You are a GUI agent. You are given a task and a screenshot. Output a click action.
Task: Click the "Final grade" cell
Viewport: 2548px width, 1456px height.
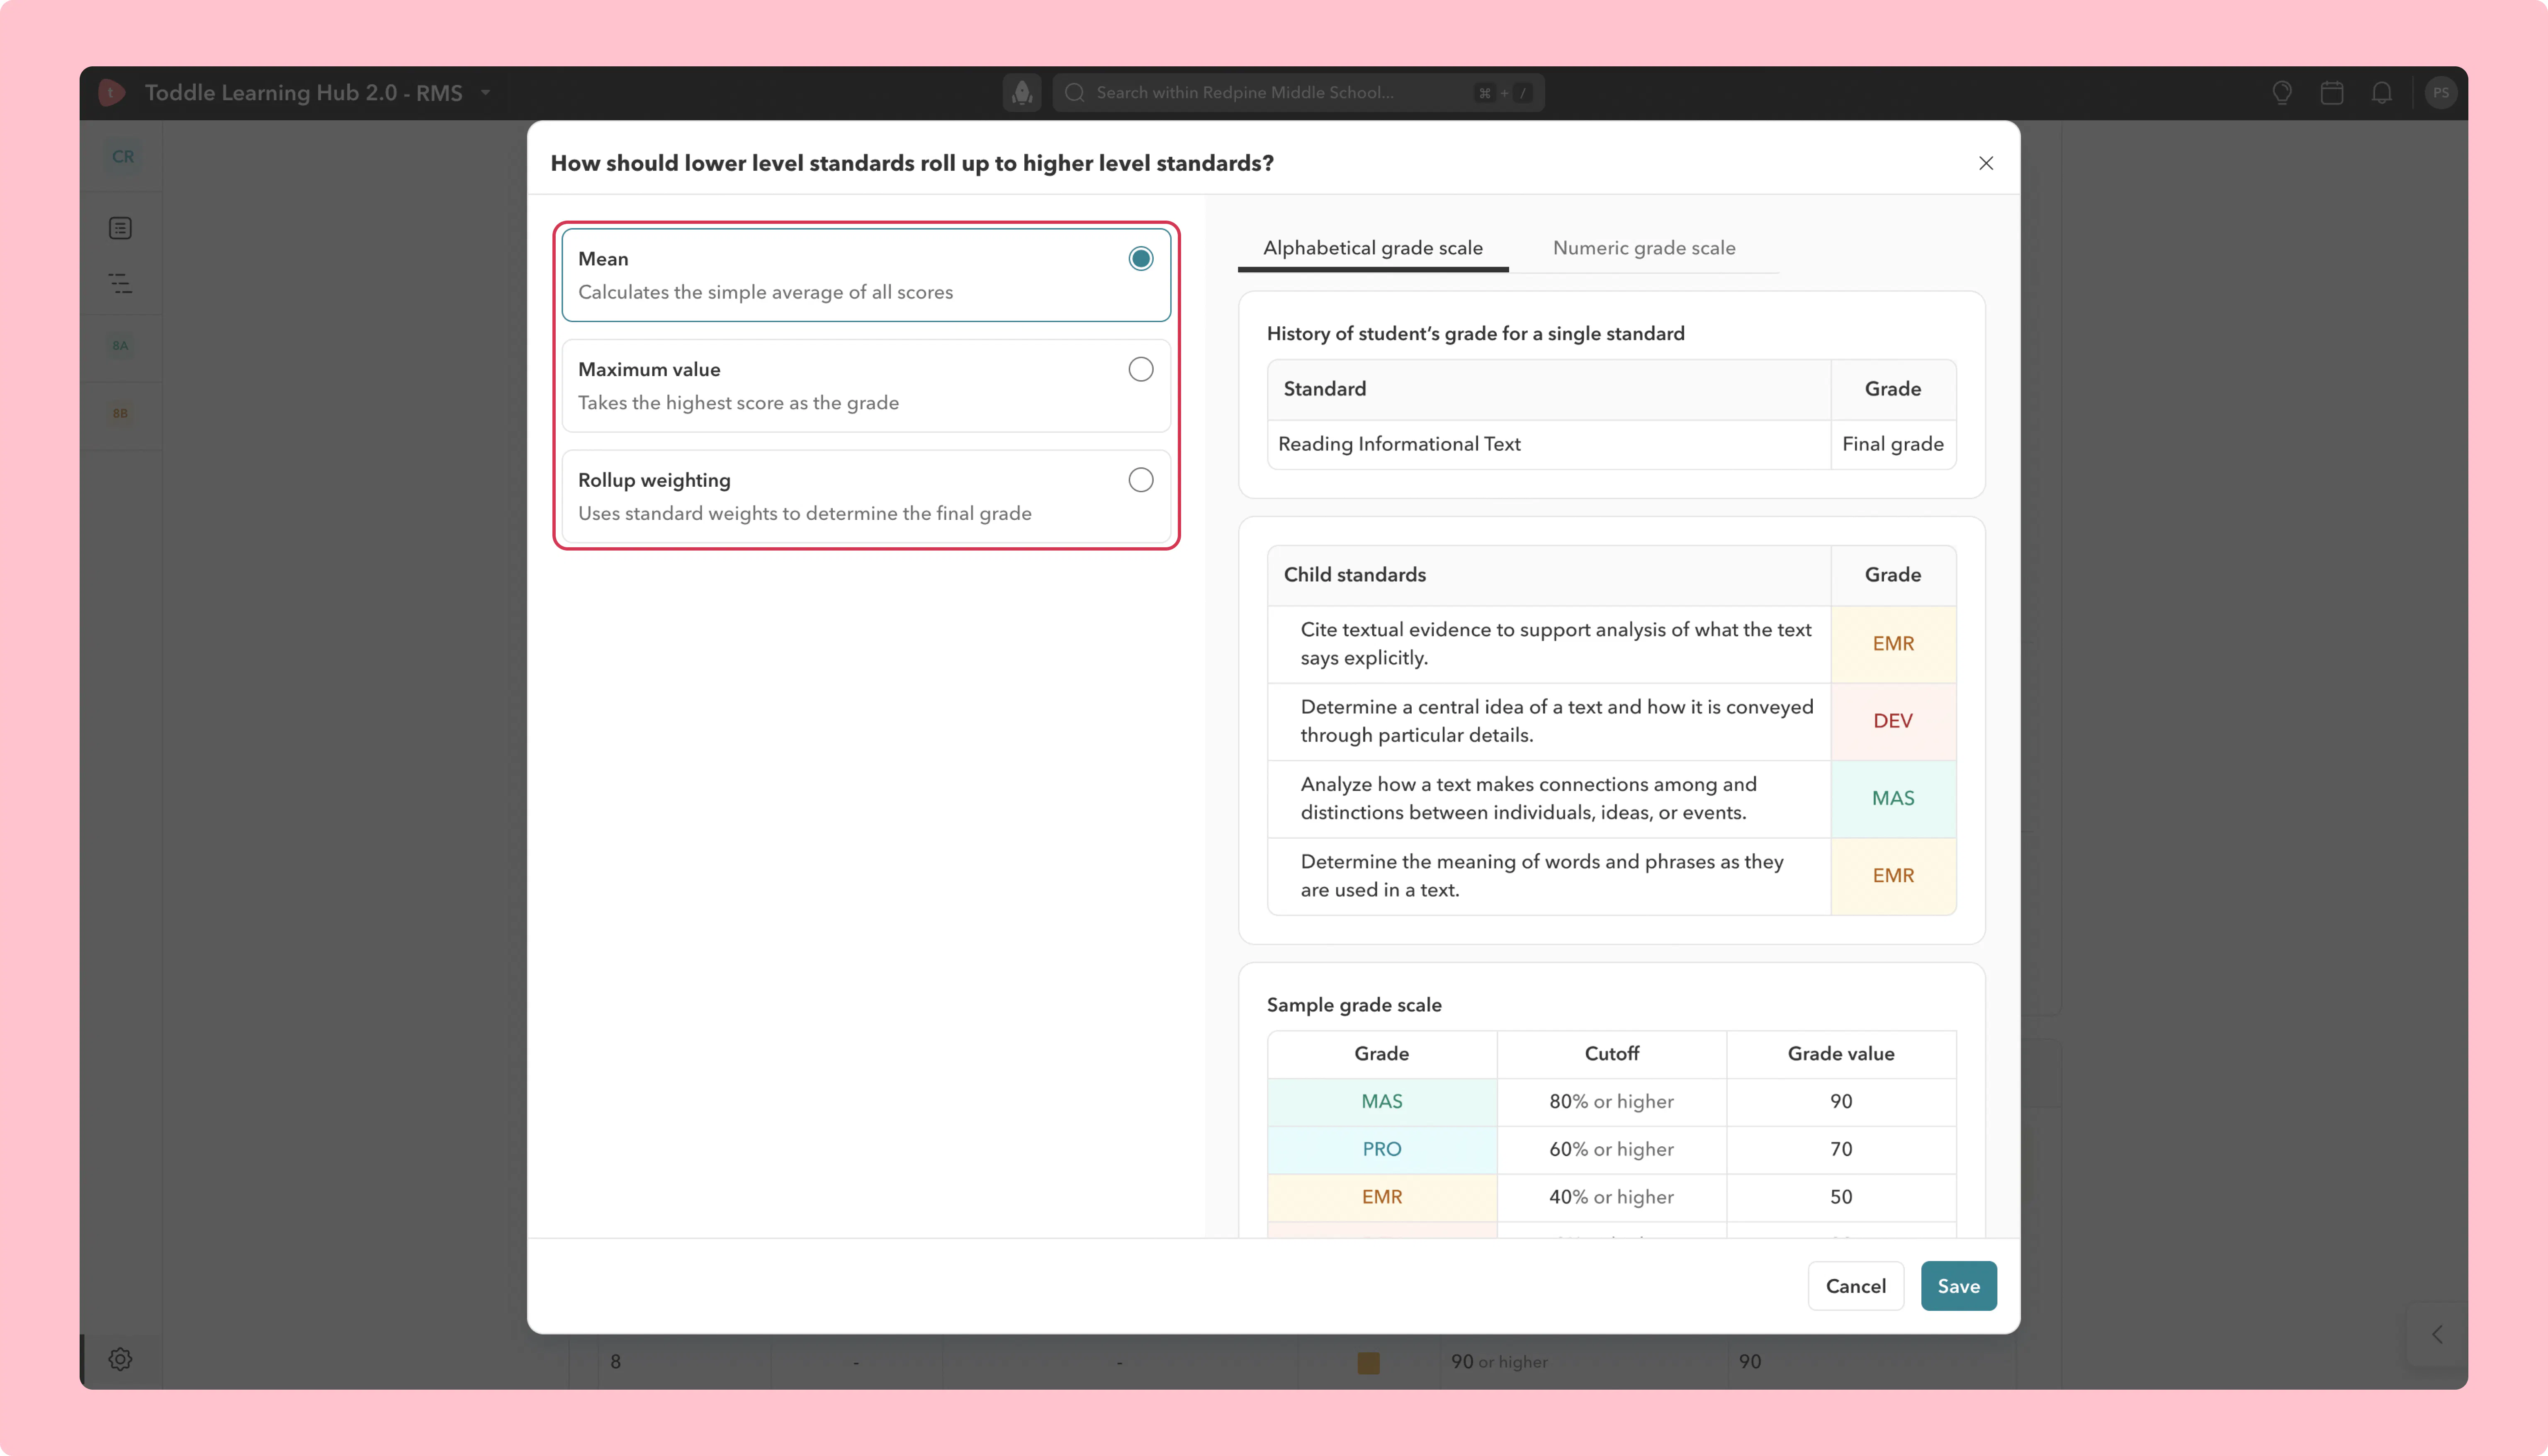click(x=1893, y=444)
